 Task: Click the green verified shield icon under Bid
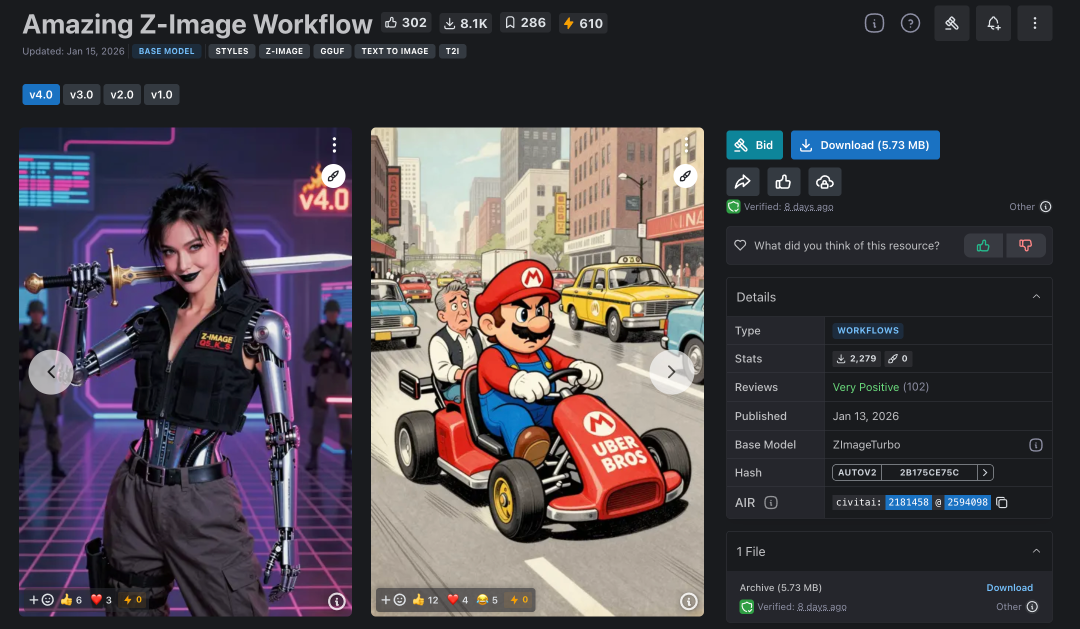click(734, 207)
